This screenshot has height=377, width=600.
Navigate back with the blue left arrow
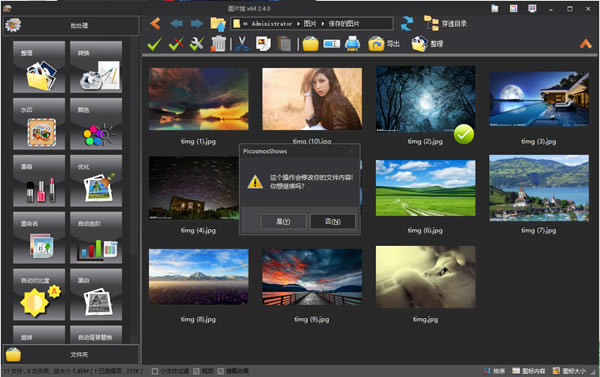[x=176, y=24]
